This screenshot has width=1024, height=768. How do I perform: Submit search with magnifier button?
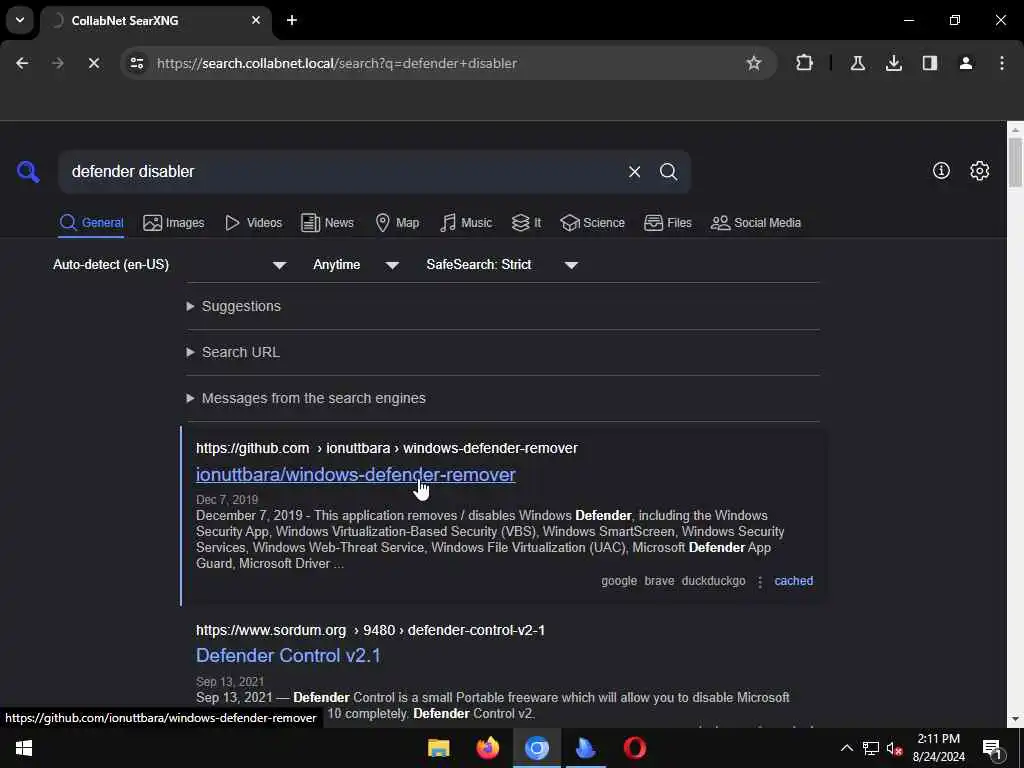point(668,172)
